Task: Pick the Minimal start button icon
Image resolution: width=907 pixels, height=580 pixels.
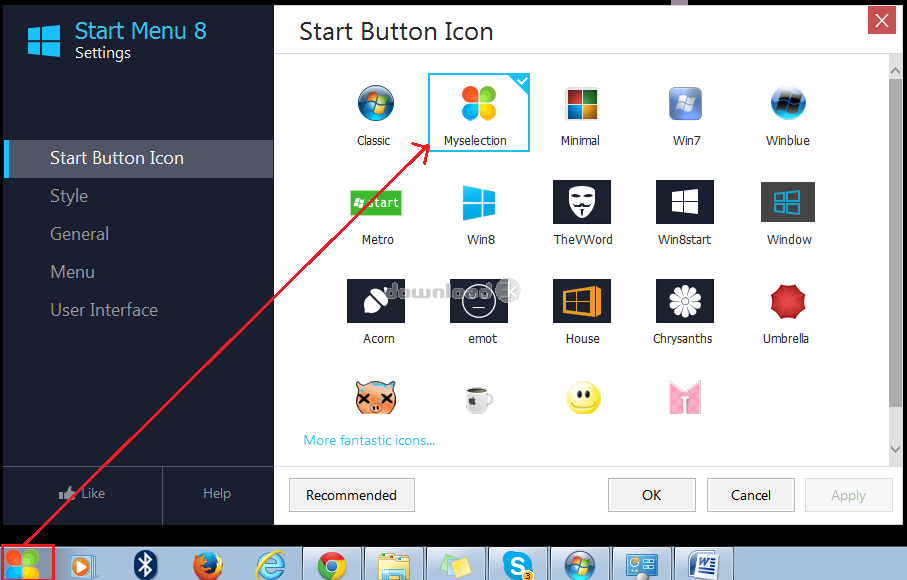Action: pos(581,114)
